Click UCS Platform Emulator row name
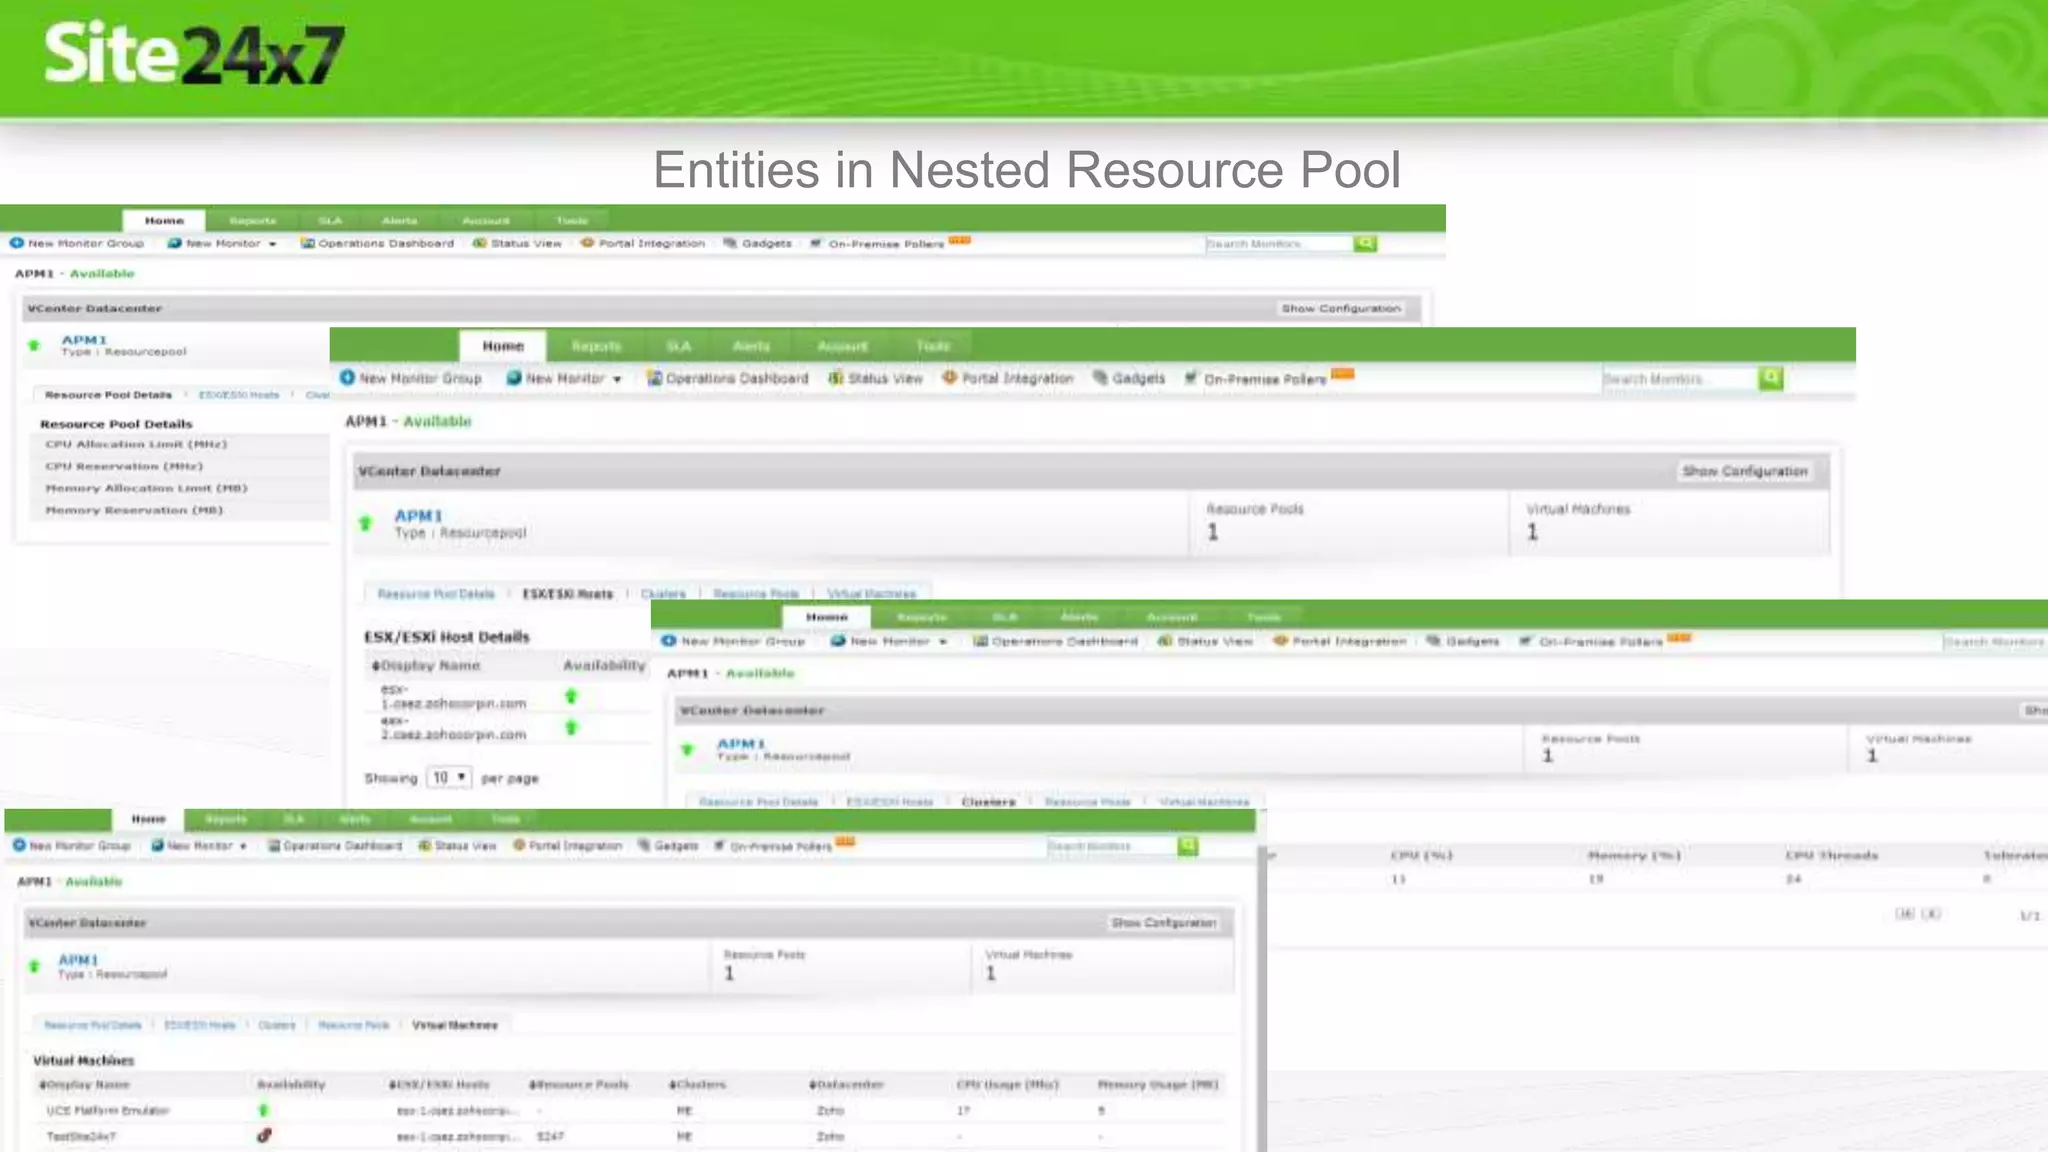This screenshot has width=2048, height=1152. coord(108,1111)
